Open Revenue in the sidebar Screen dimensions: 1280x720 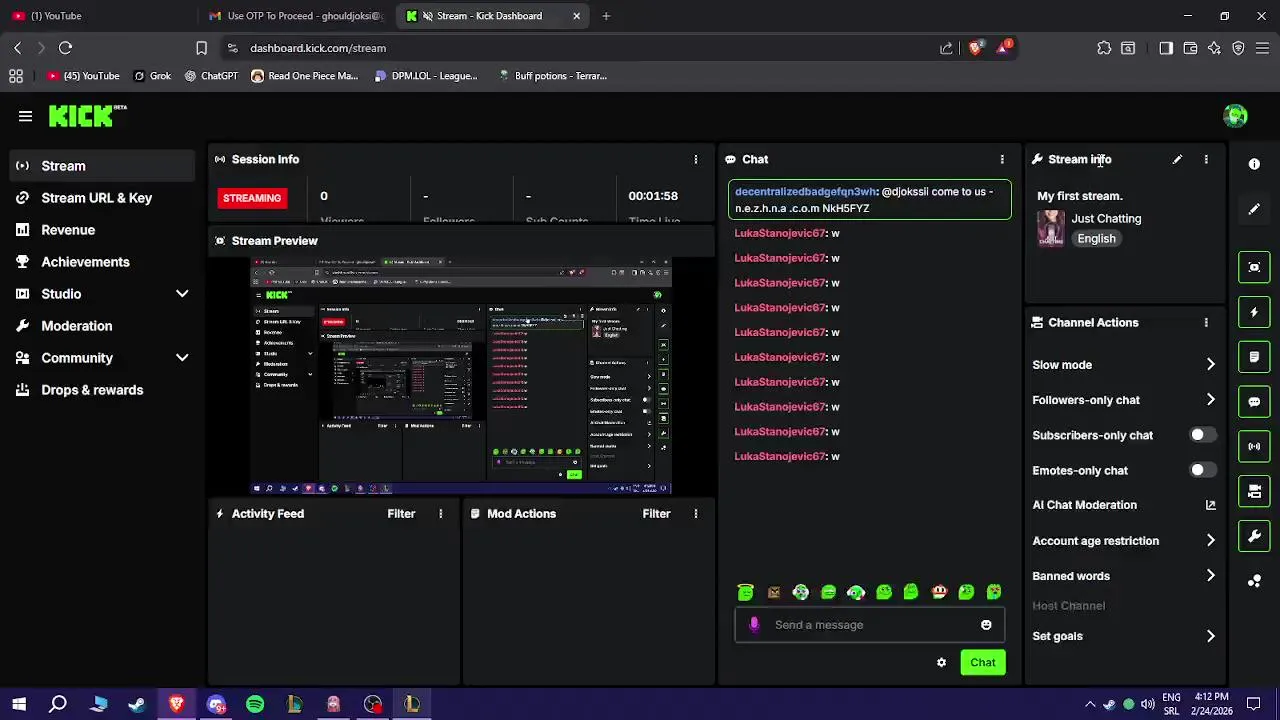102,230
